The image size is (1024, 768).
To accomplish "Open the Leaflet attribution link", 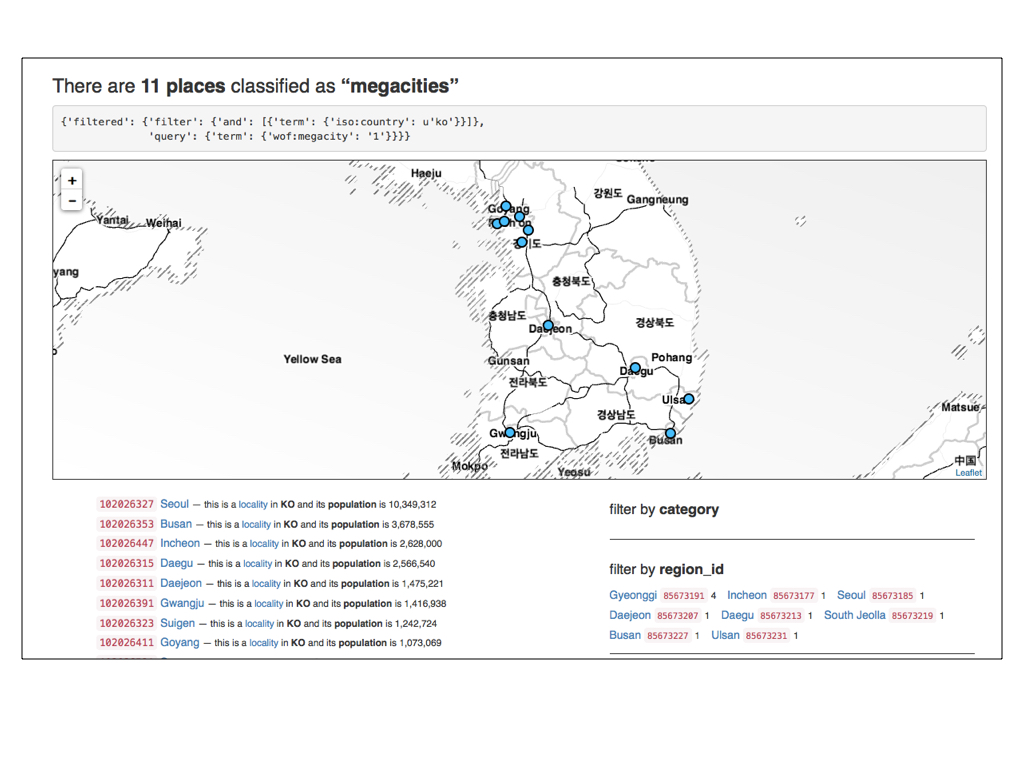I will (968, 473).
